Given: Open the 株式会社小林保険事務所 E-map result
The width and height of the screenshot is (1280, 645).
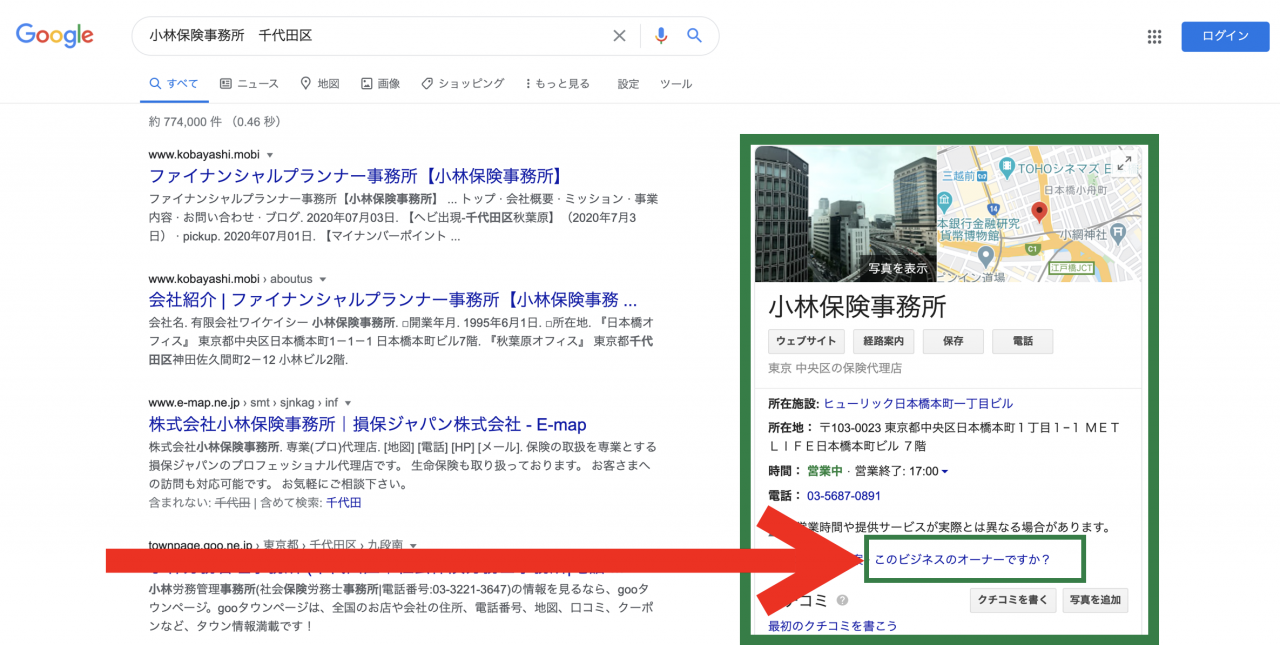Looking at the screenshot, I should pyautogui.click(x=367, y=424).
